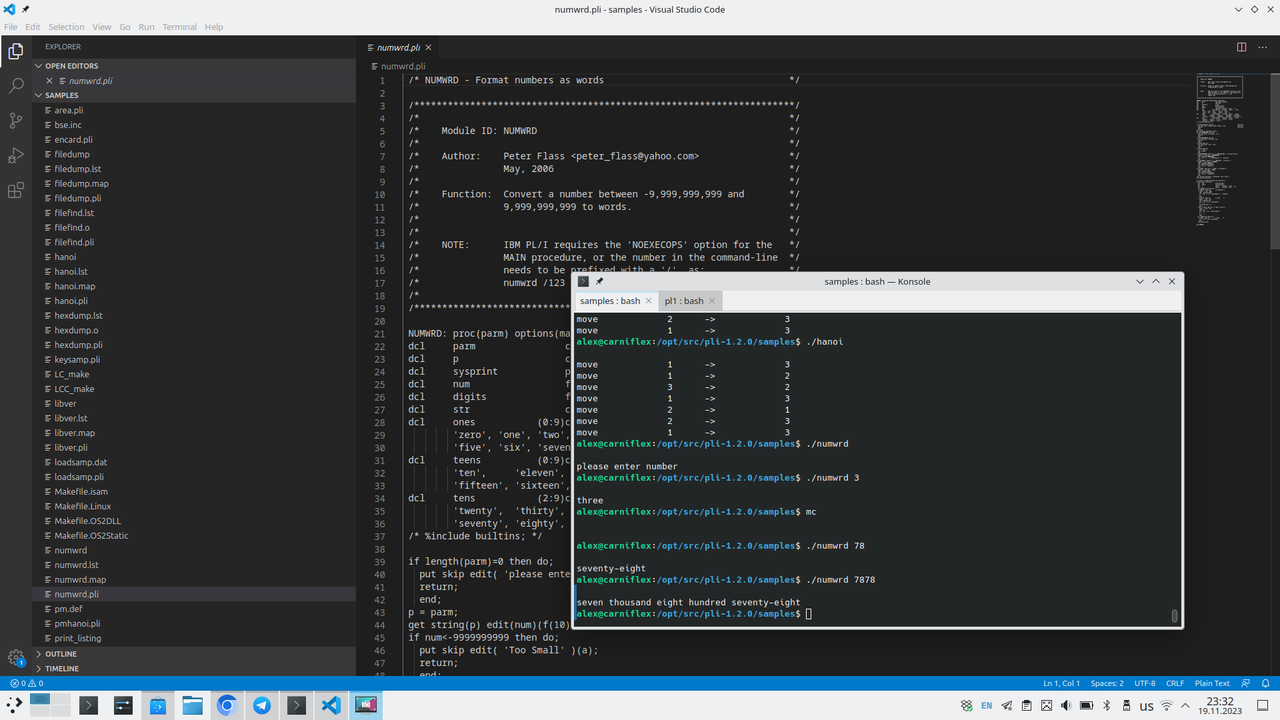The height and width of the screenshot is (720, 1280).
Task: Click editor vertical scrollbar thumb
Action: [1275, 160]
